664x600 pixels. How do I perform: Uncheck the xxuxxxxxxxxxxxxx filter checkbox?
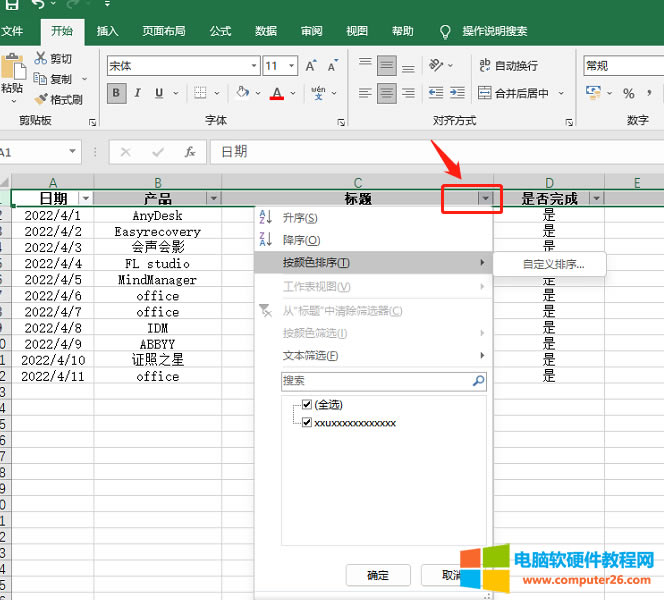(307, 423)
